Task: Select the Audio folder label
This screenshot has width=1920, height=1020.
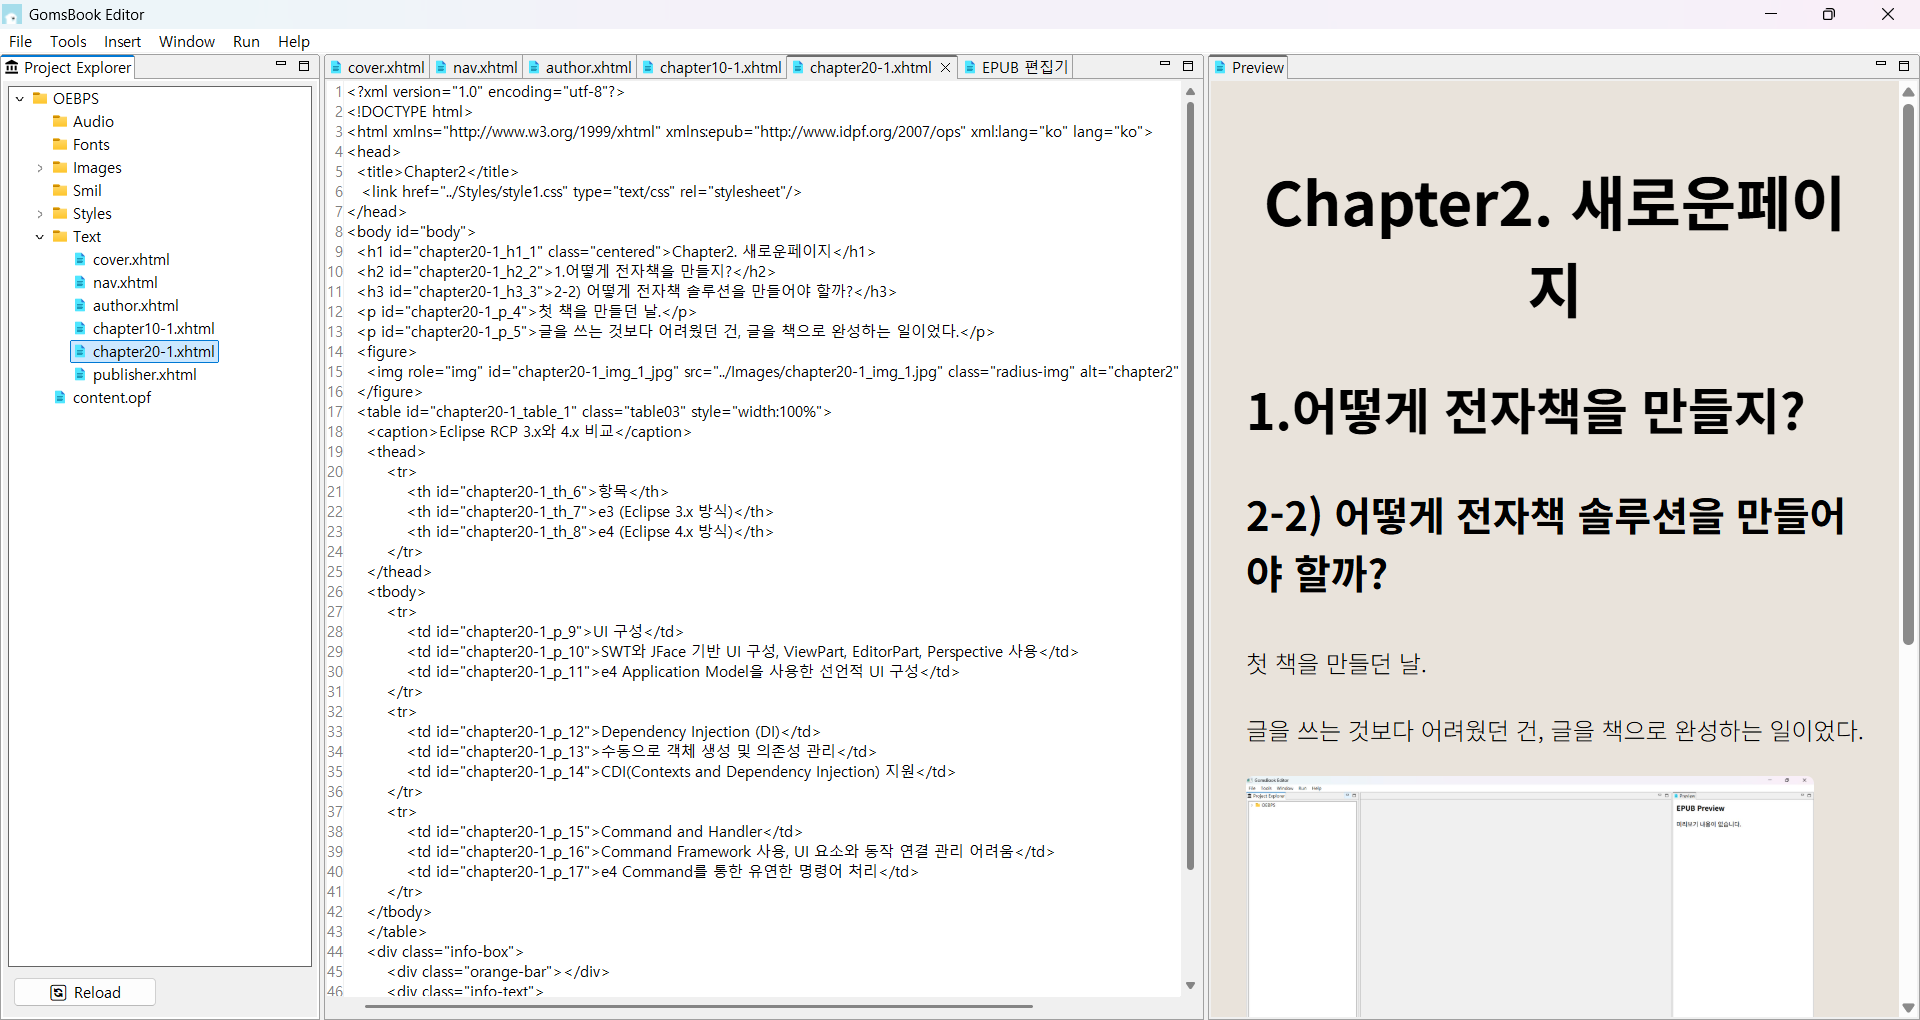Action: [x=93, y=121]
